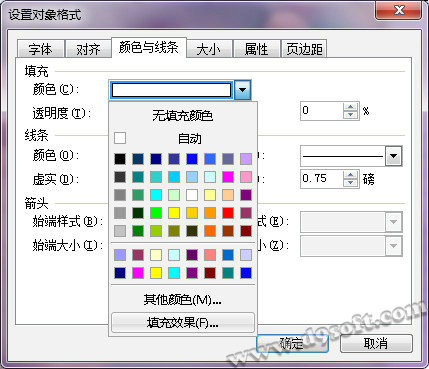Expand the line style dropdown
This screenshot has width=429, height=369.
coord(393,156)
